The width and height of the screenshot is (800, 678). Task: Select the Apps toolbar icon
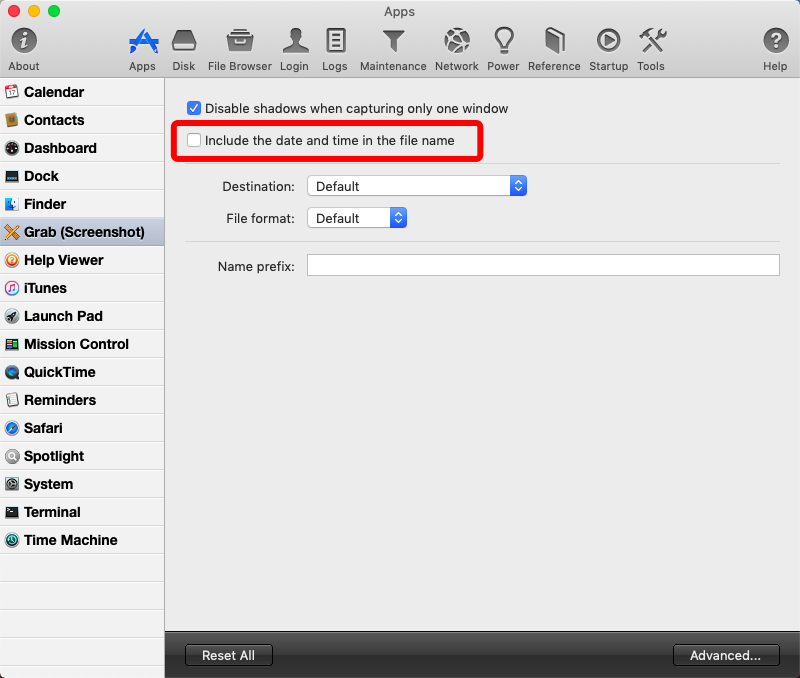tap(142, 49)
